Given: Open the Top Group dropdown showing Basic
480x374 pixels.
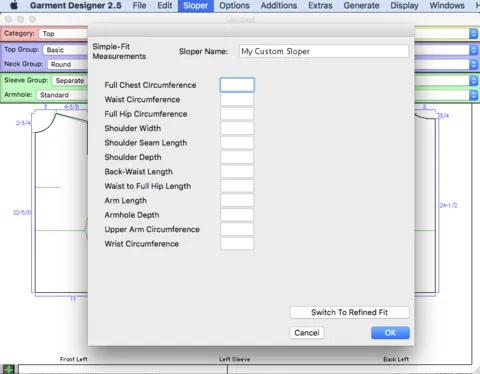Looking at the screenshot, I should coord(65,50).
